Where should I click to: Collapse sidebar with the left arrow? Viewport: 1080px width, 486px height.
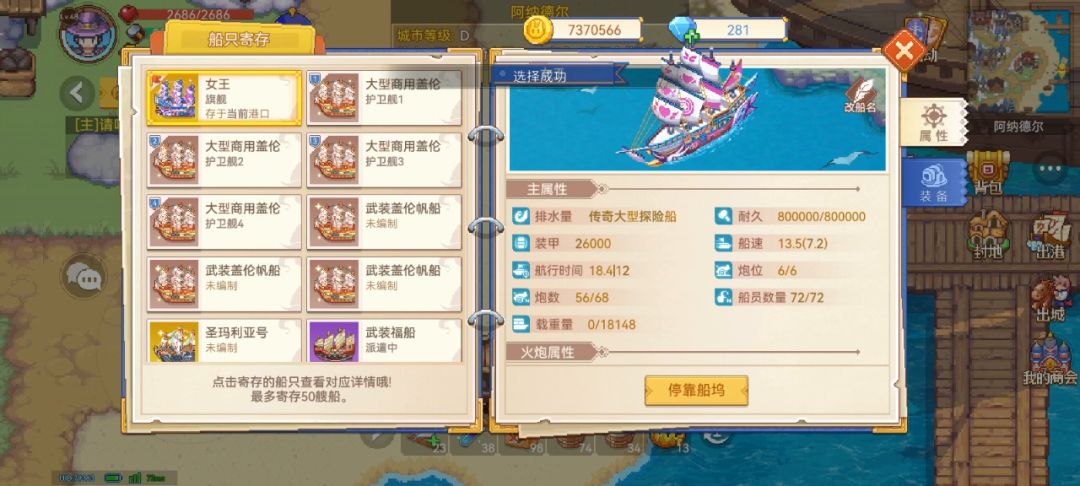click(x=77, y=93)
